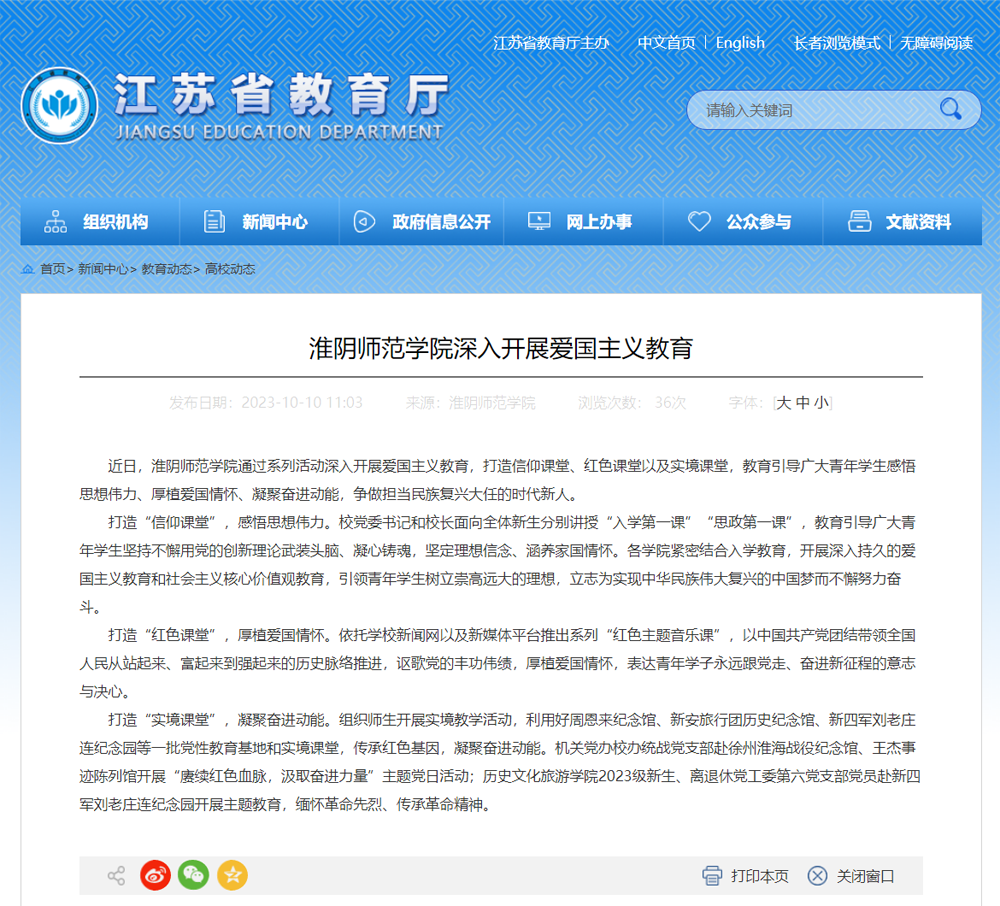Viewport: 1000px width, 906px height.
Task: Click the document icon beside 新闻中心
Action: click(x=214, y=222)
